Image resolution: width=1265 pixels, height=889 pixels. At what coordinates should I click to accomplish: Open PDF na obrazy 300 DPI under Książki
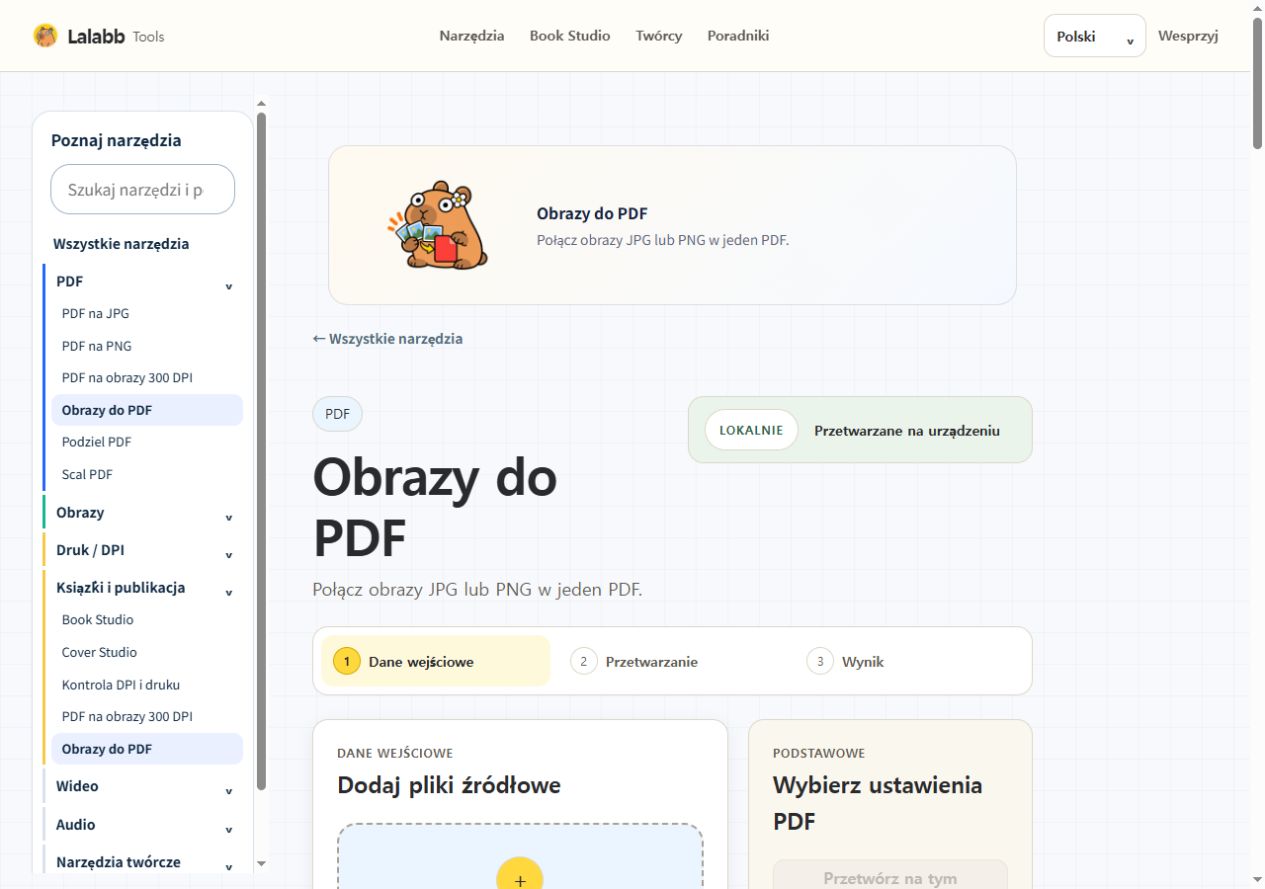pyautogui.click(x=127, y=717)
